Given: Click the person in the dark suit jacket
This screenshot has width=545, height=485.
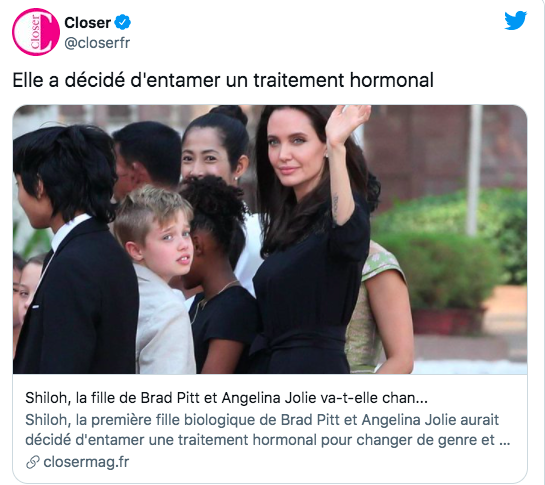Looking at the screenshot, I should tap(75, 250).
